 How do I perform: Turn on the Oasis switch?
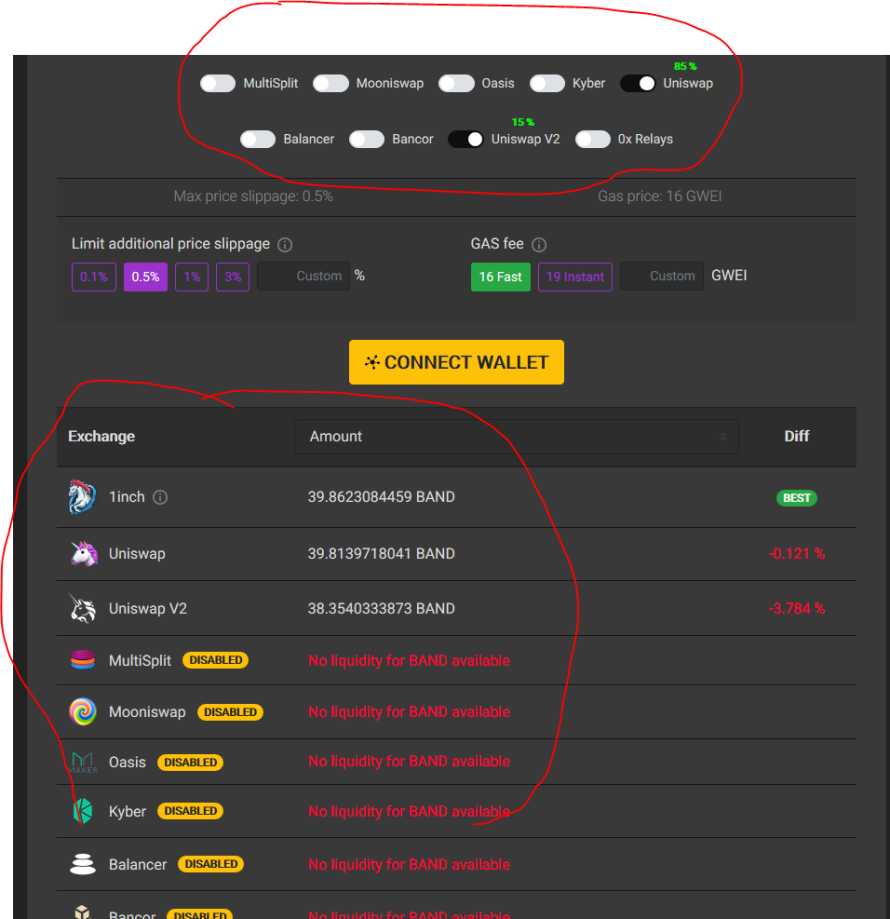(x=456, y=83)
